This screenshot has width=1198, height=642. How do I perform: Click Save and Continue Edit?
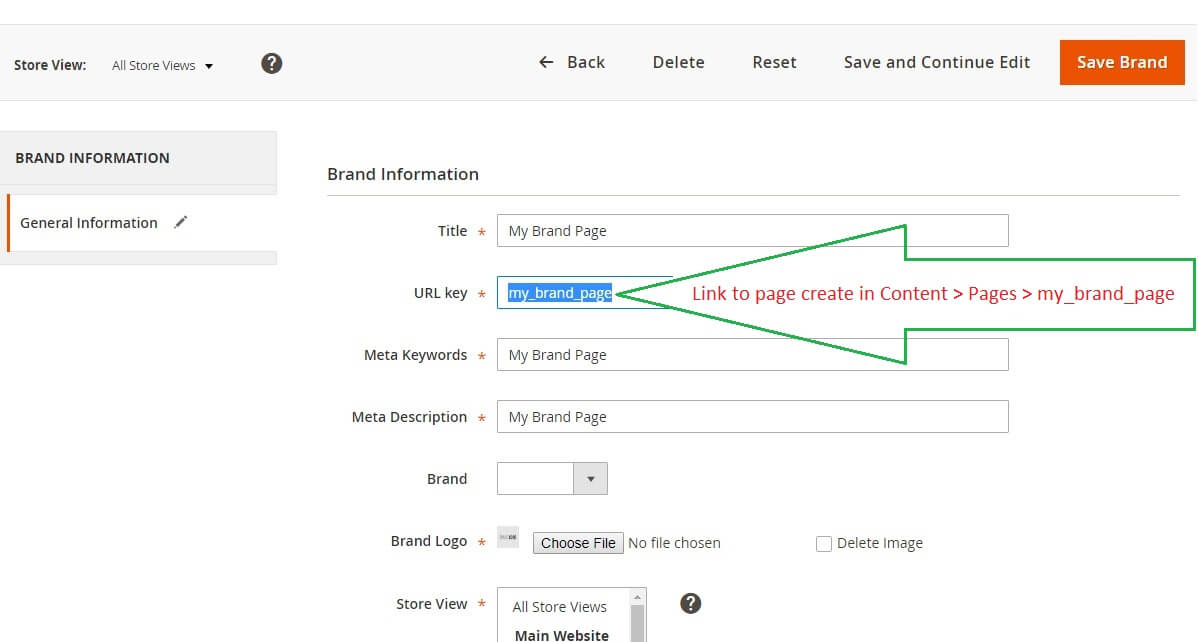coord(936,62)
